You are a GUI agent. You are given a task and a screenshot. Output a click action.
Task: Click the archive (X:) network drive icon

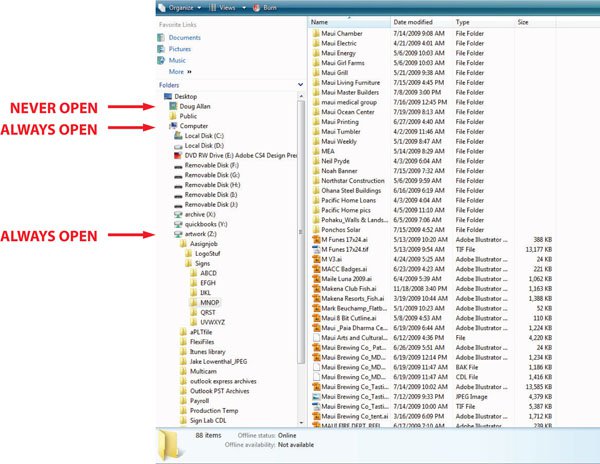point(178,214)
